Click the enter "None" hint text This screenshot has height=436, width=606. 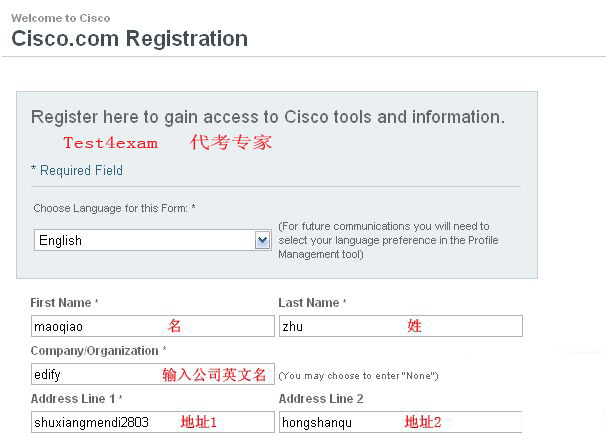[358, 375]
